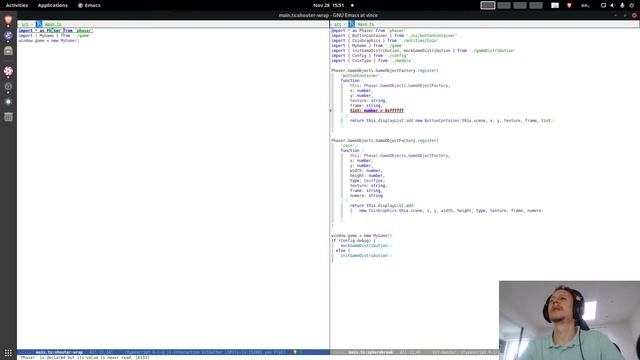This screenshot has width=640, height=360.
Task: Click 'window.game = new MyGame()' in right pane
Action: coord(362,236)
